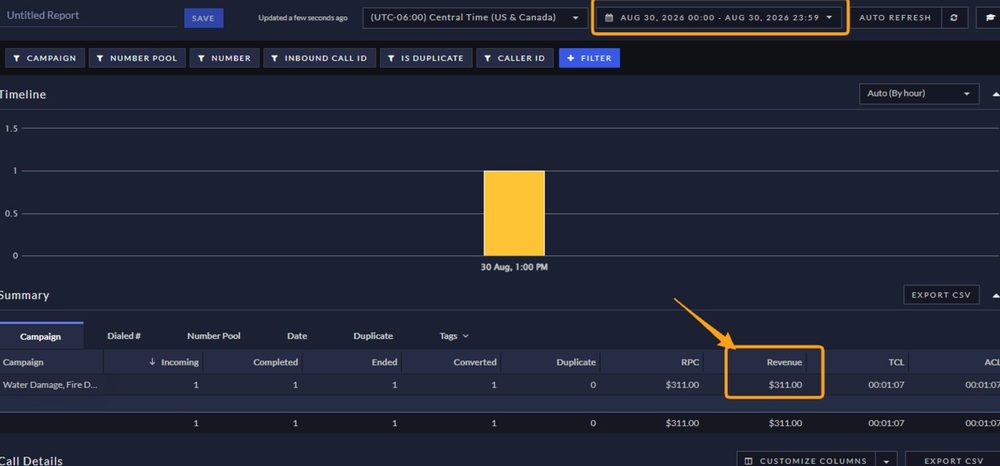Viewport: 1000px width, 466px height.
Task: Switch to the Duplicate tab
Action: (x=373, y=336)
